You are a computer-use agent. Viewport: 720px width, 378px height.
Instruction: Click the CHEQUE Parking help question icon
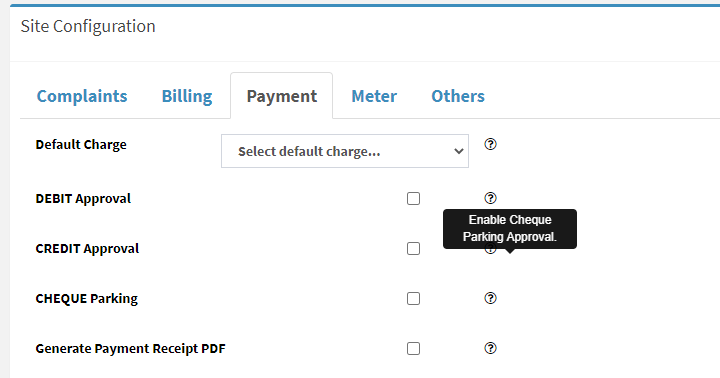[490, 298]
